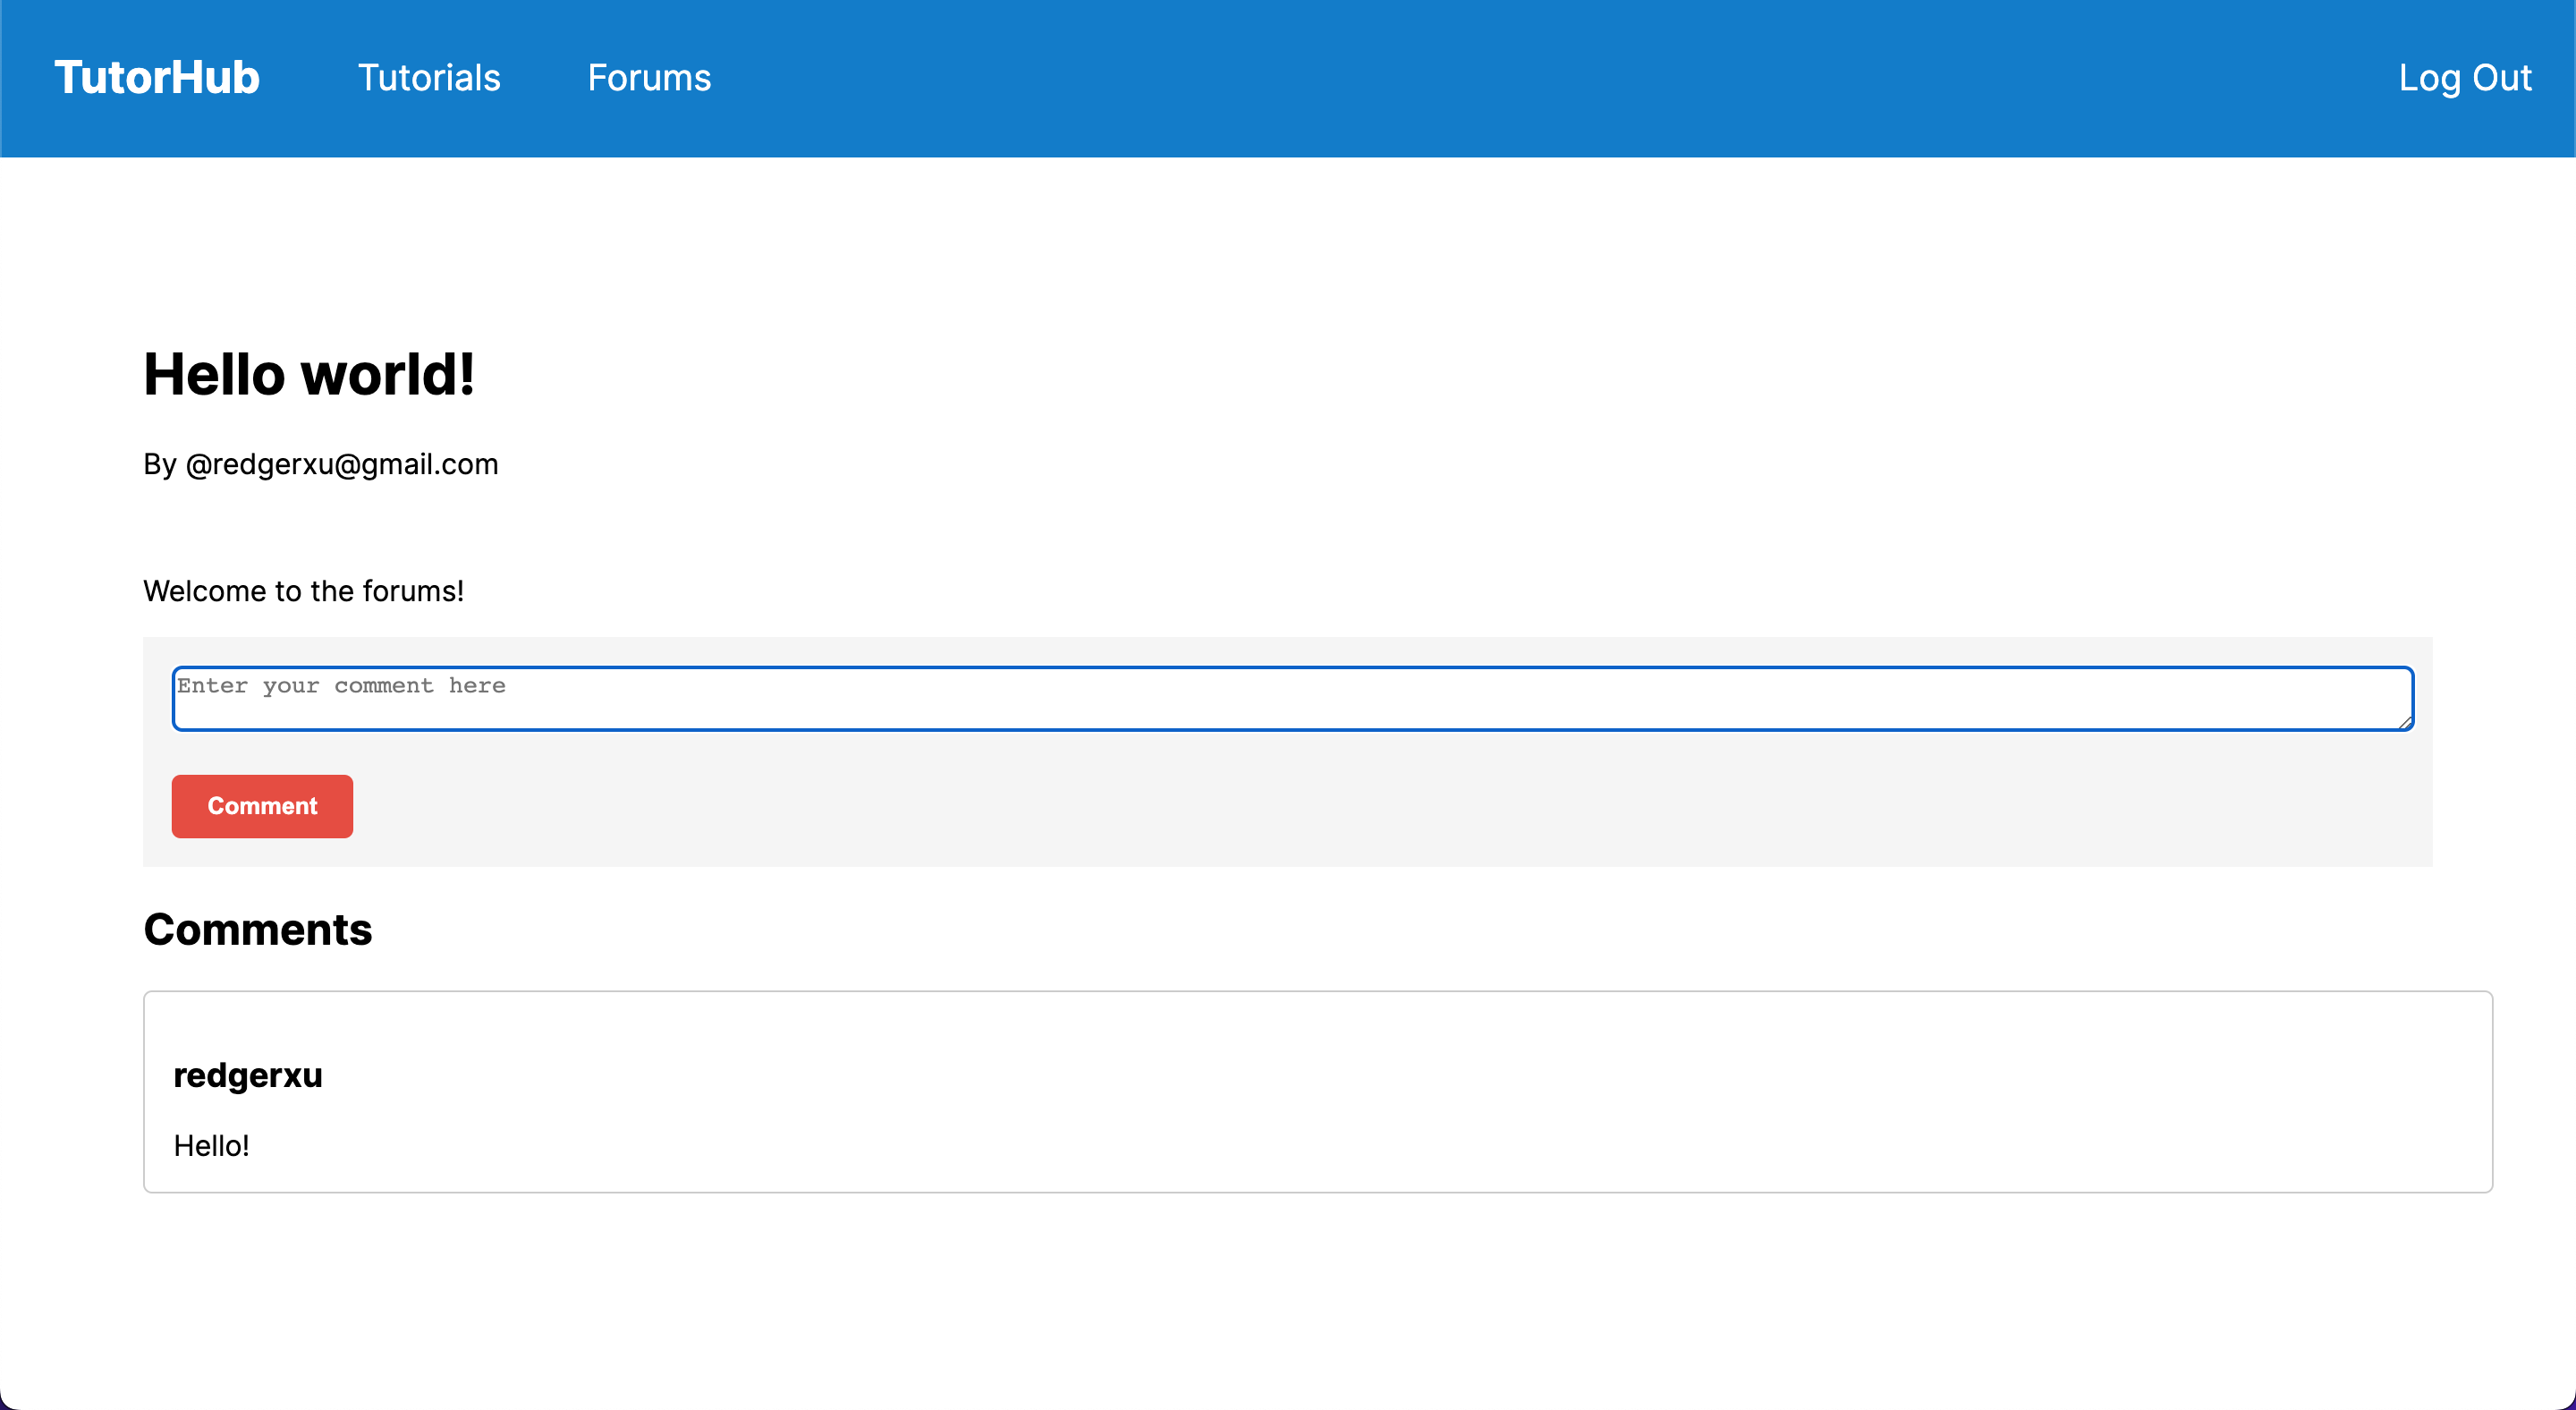Click the author line @redgerxu@gmail.com

[341, 464]
